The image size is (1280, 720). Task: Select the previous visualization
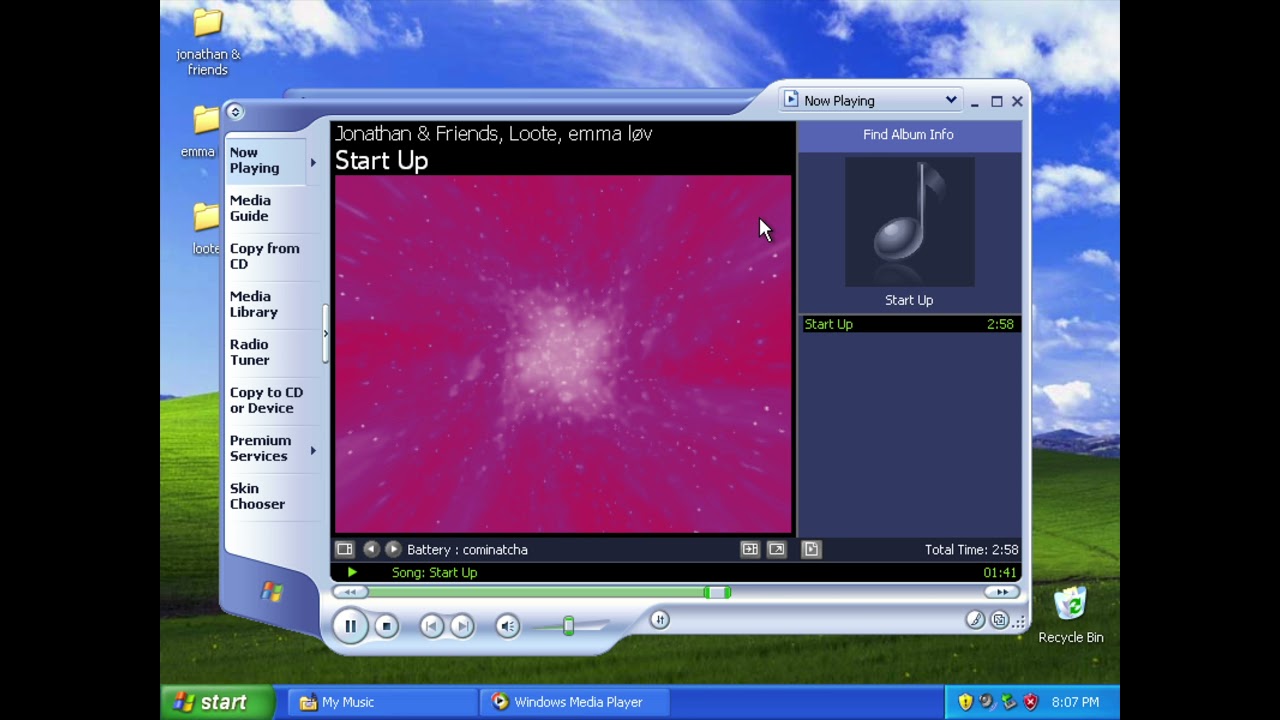tap(371, 549)
